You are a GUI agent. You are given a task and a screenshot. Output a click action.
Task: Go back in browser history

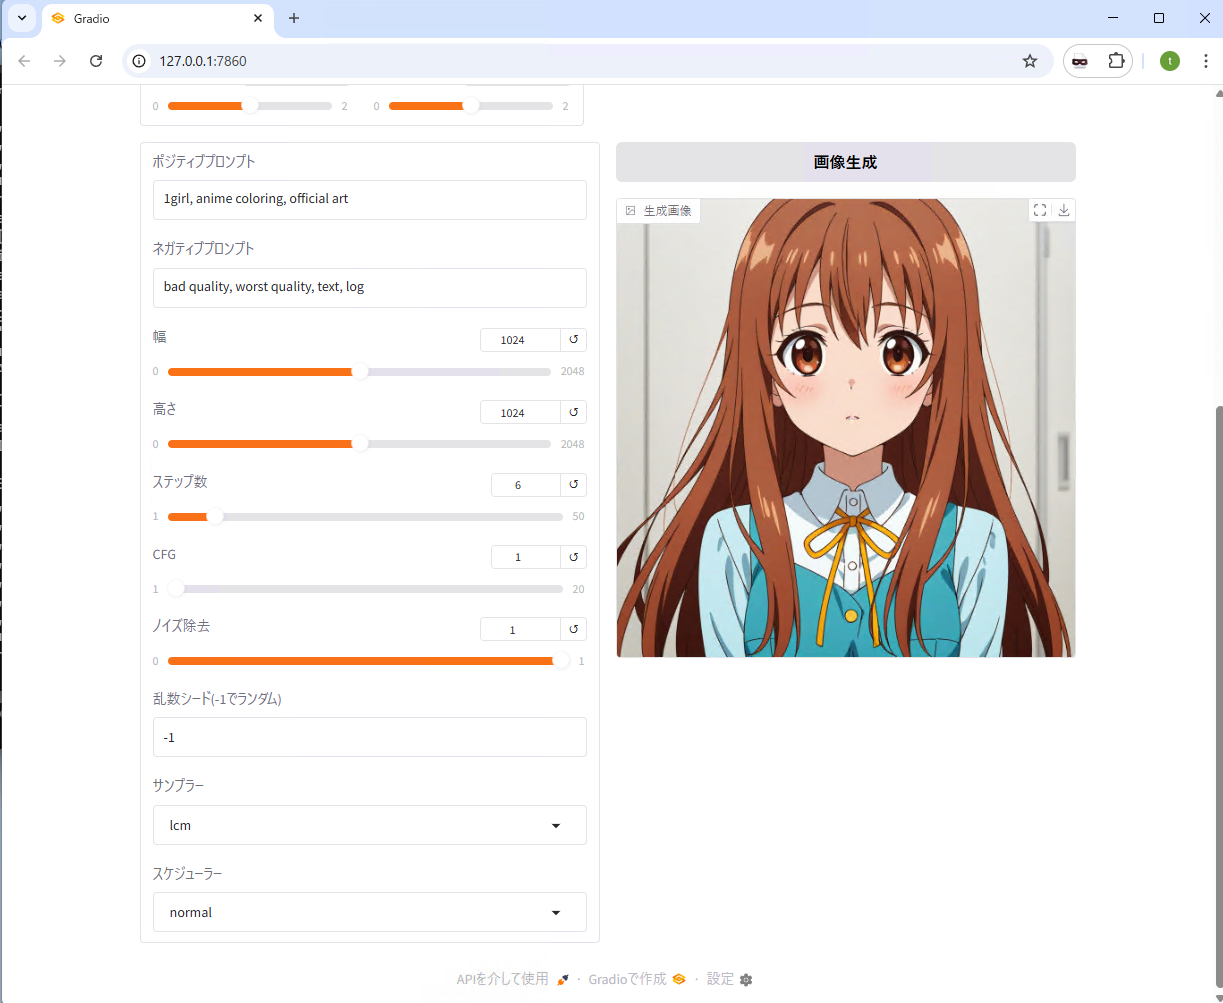coord(25,61)
